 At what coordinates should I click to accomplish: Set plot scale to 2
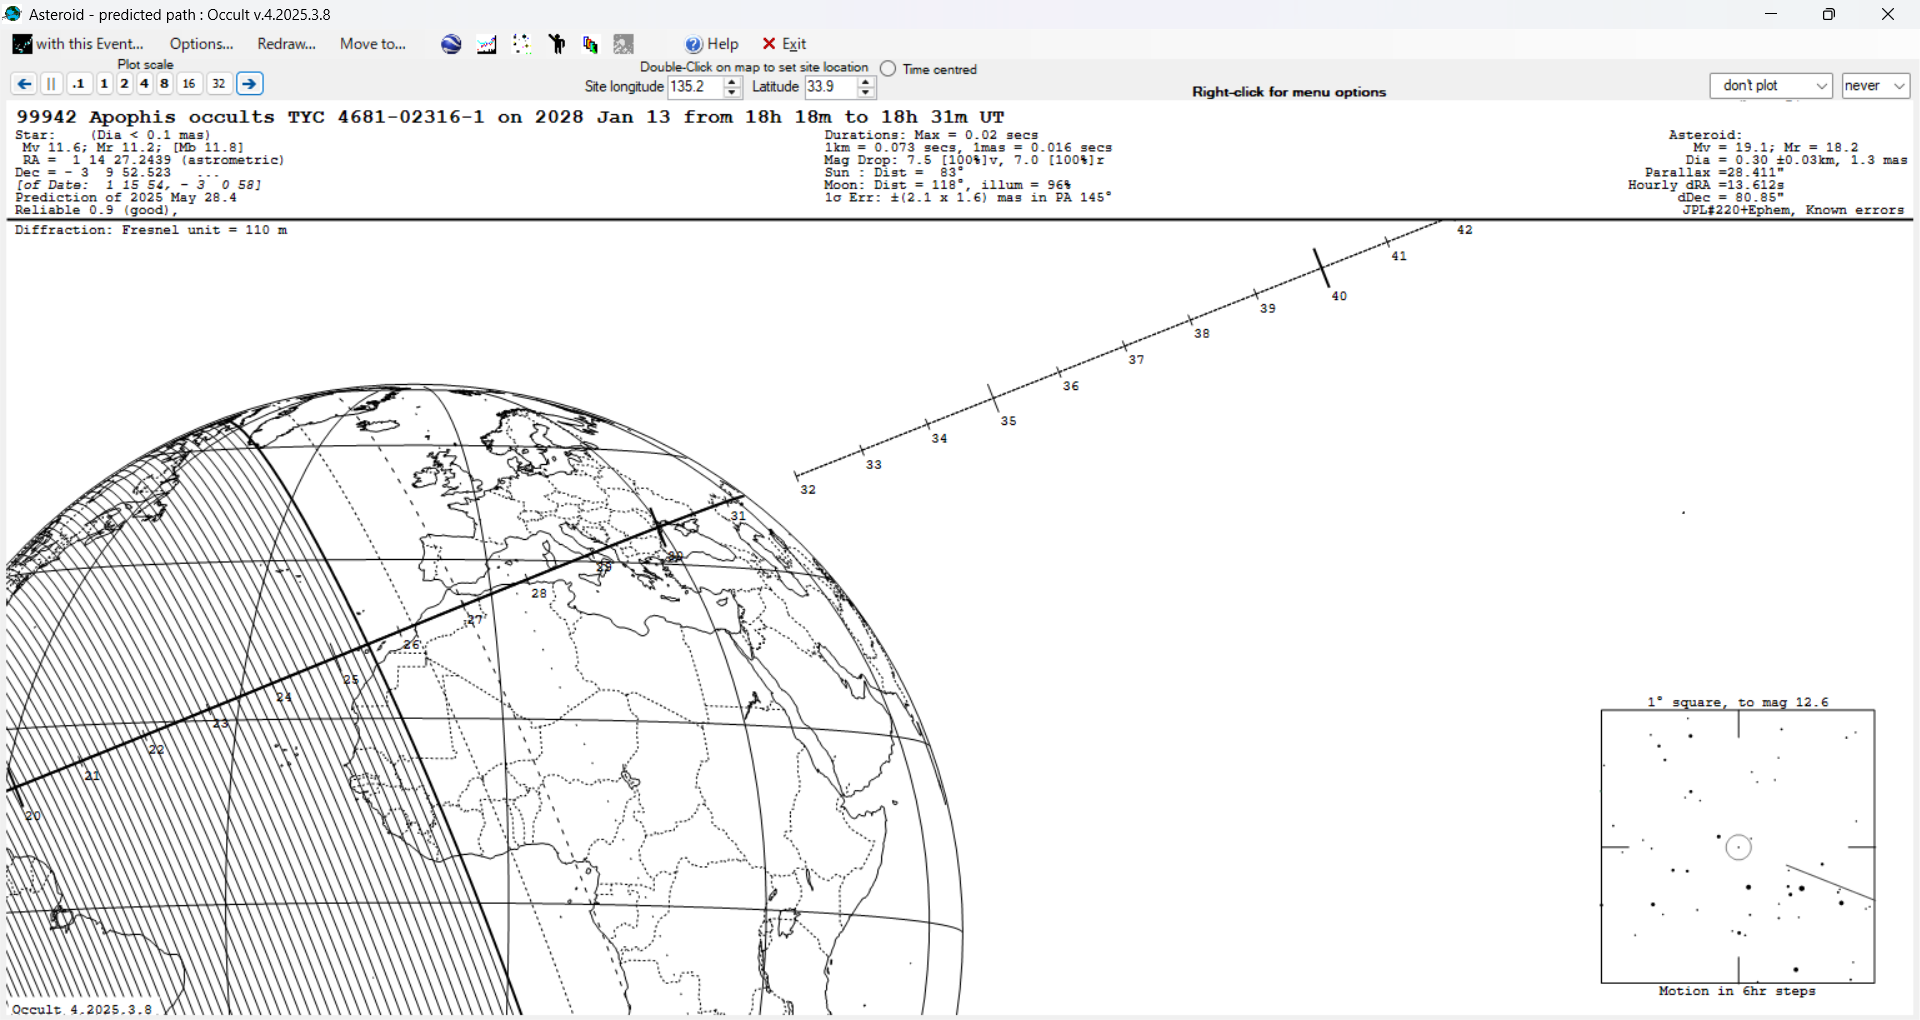(x=124, y=84)
